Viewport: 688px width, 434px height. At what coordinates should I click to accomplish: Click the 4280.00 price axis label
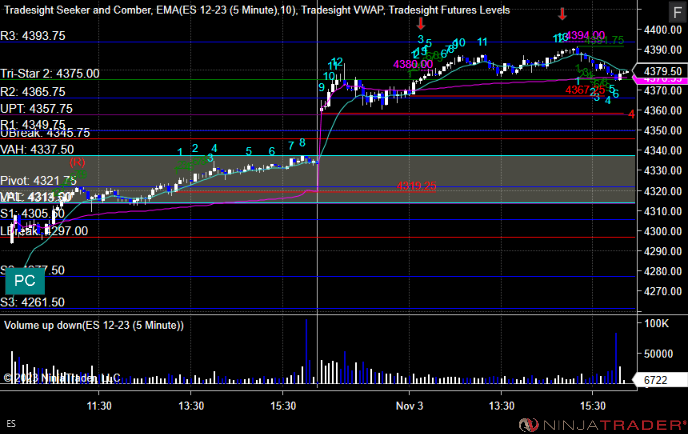click(663, 272)
